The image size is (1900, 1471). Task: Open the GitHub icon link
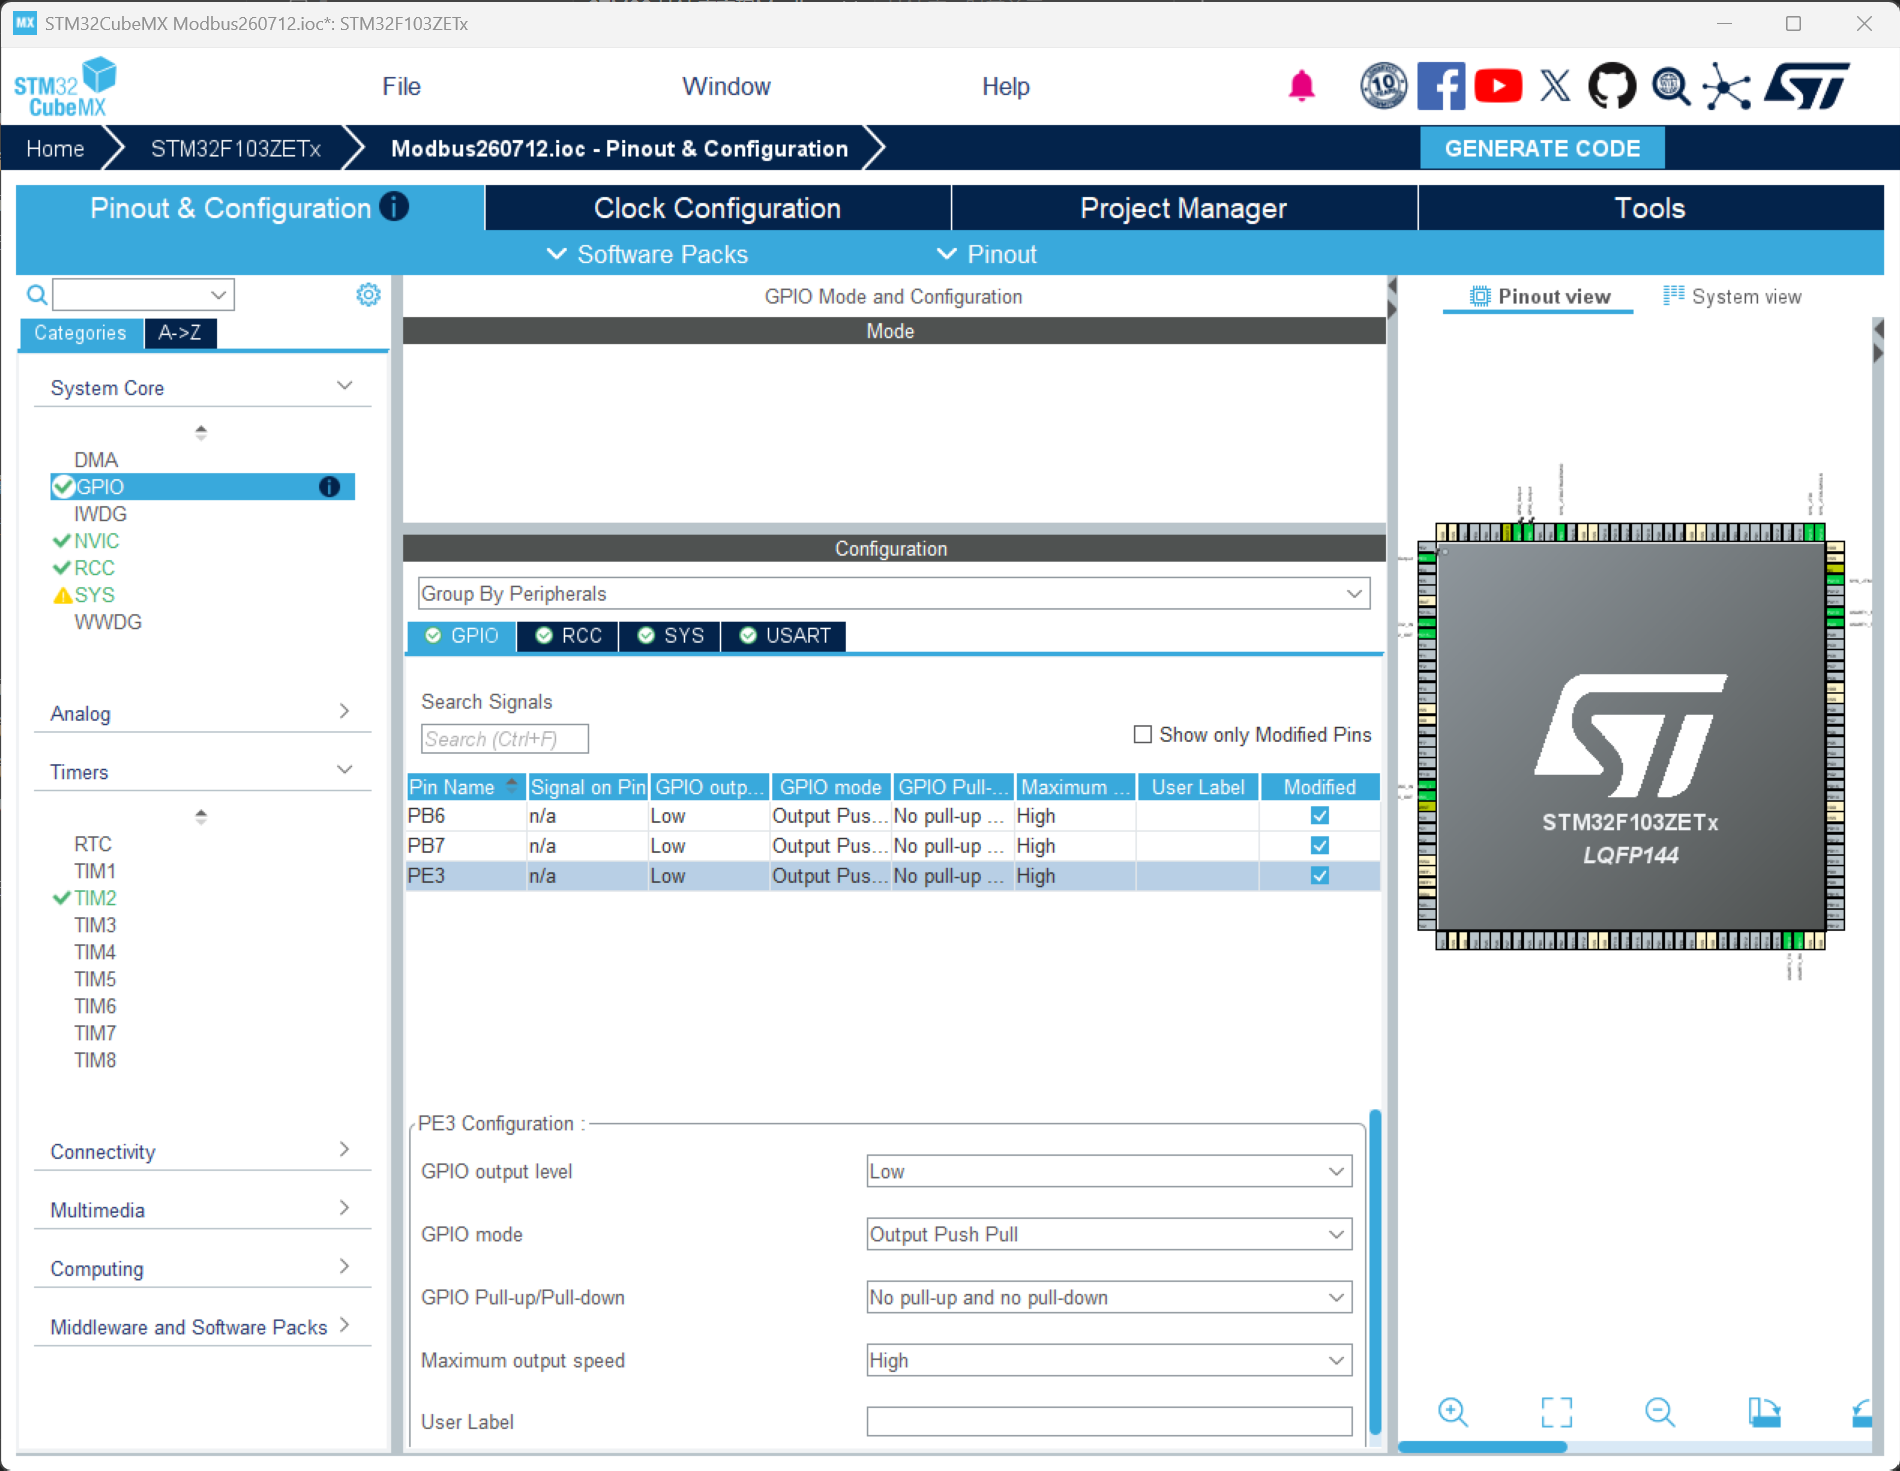tap(1612, 86)
